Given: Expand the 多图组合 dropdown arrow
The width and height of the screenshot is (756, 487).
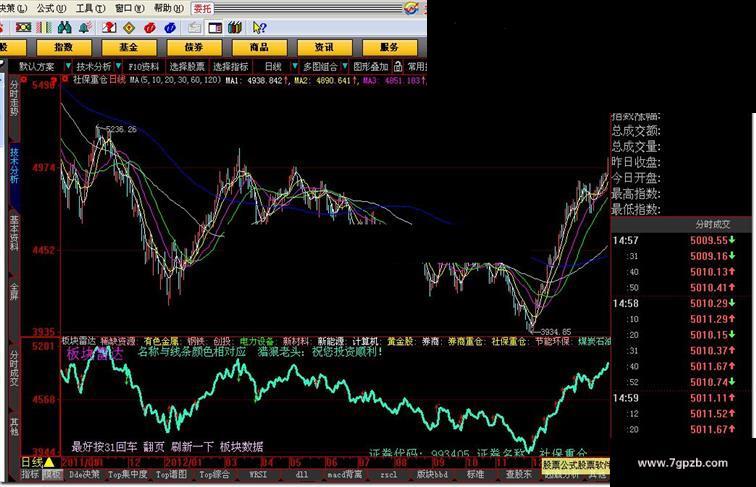Looking at the screenshot, I should tap(345, 66).
